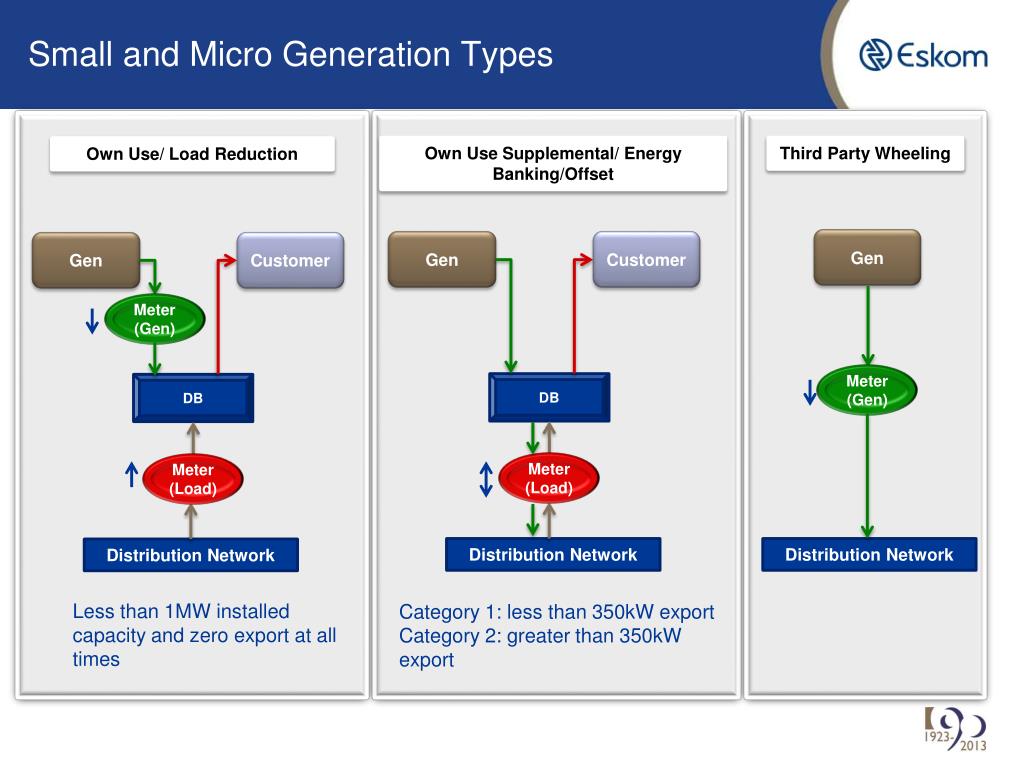Image resolution: width=1024 pixels, height=768 pixels.
Task: Select the Gen box in Energy Banking panel
Action: coord(442,259)
